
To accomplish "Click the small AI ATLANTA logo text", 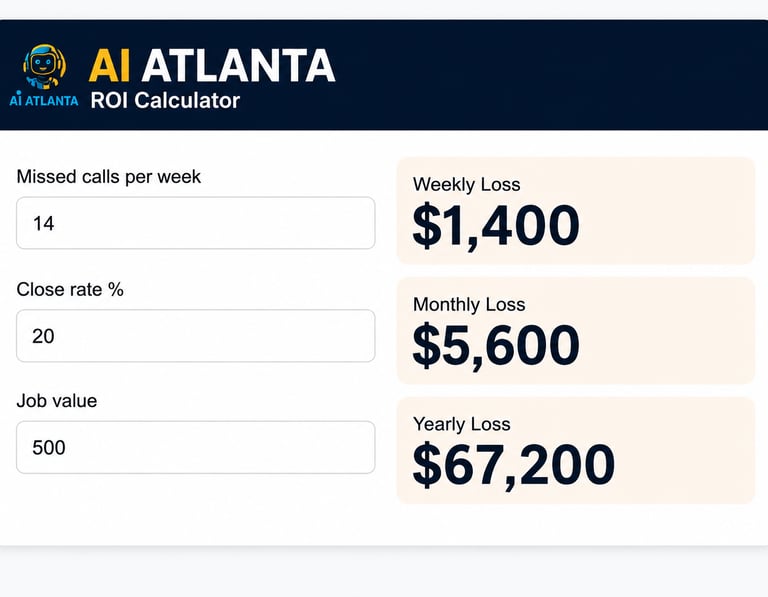I will click(44, 99).
